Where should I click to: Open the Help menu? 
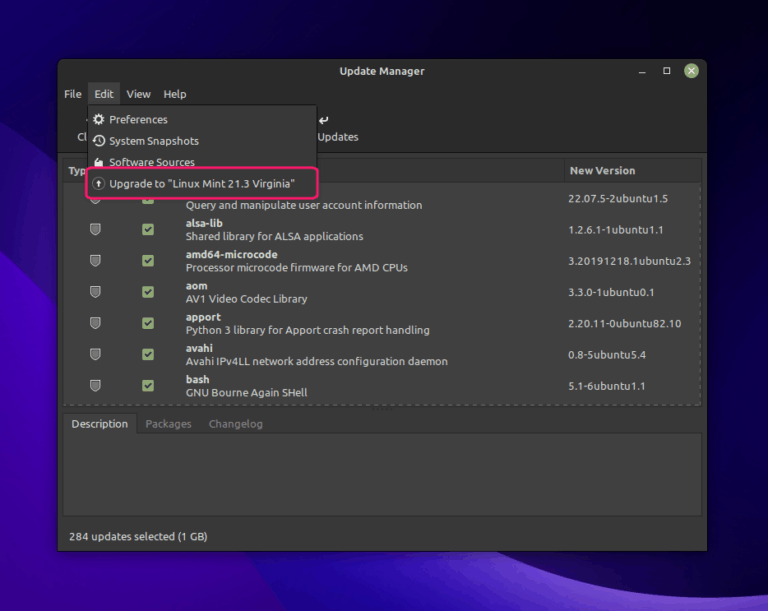tap(174, 94)
